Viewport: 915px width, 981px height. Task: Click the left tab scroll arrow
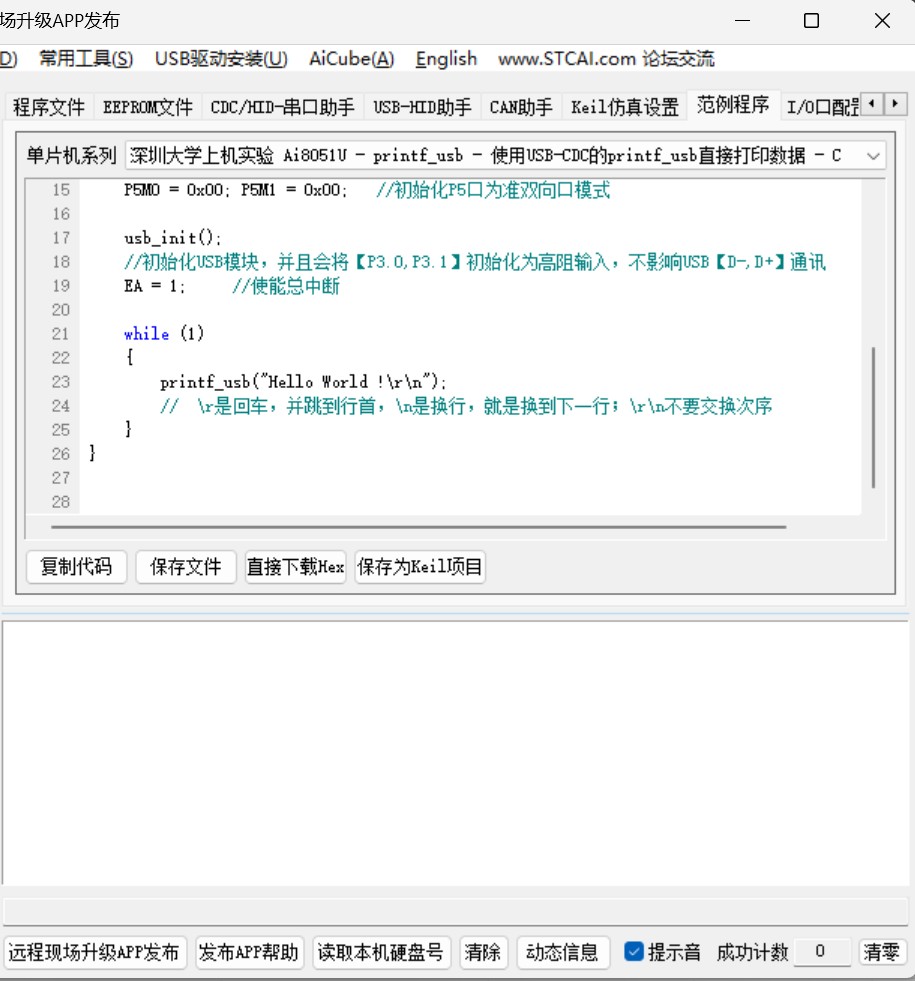(871, 102)
